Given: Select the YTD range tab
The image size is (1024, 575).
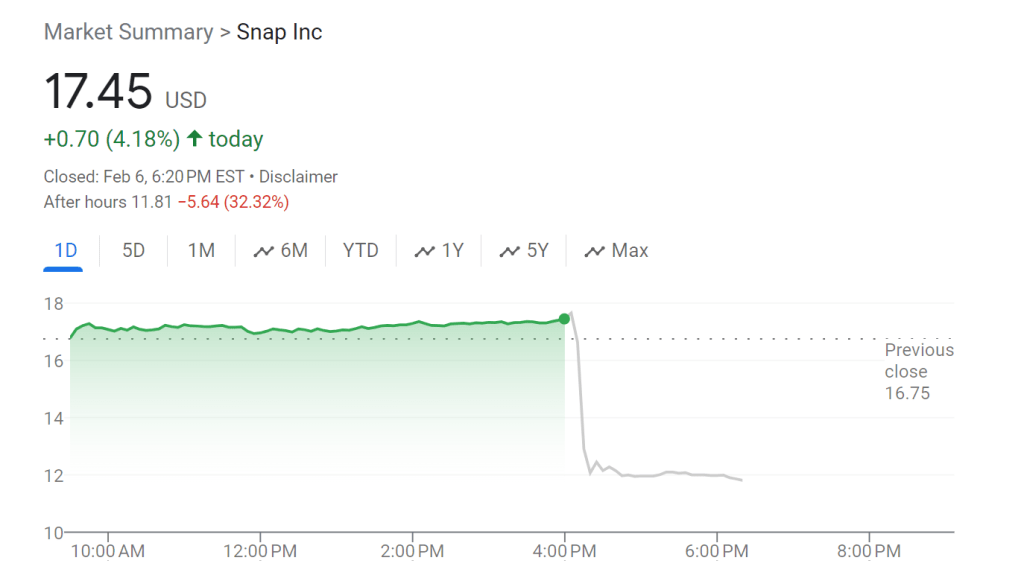Looking at the screenshot, I should coord(361,251).
